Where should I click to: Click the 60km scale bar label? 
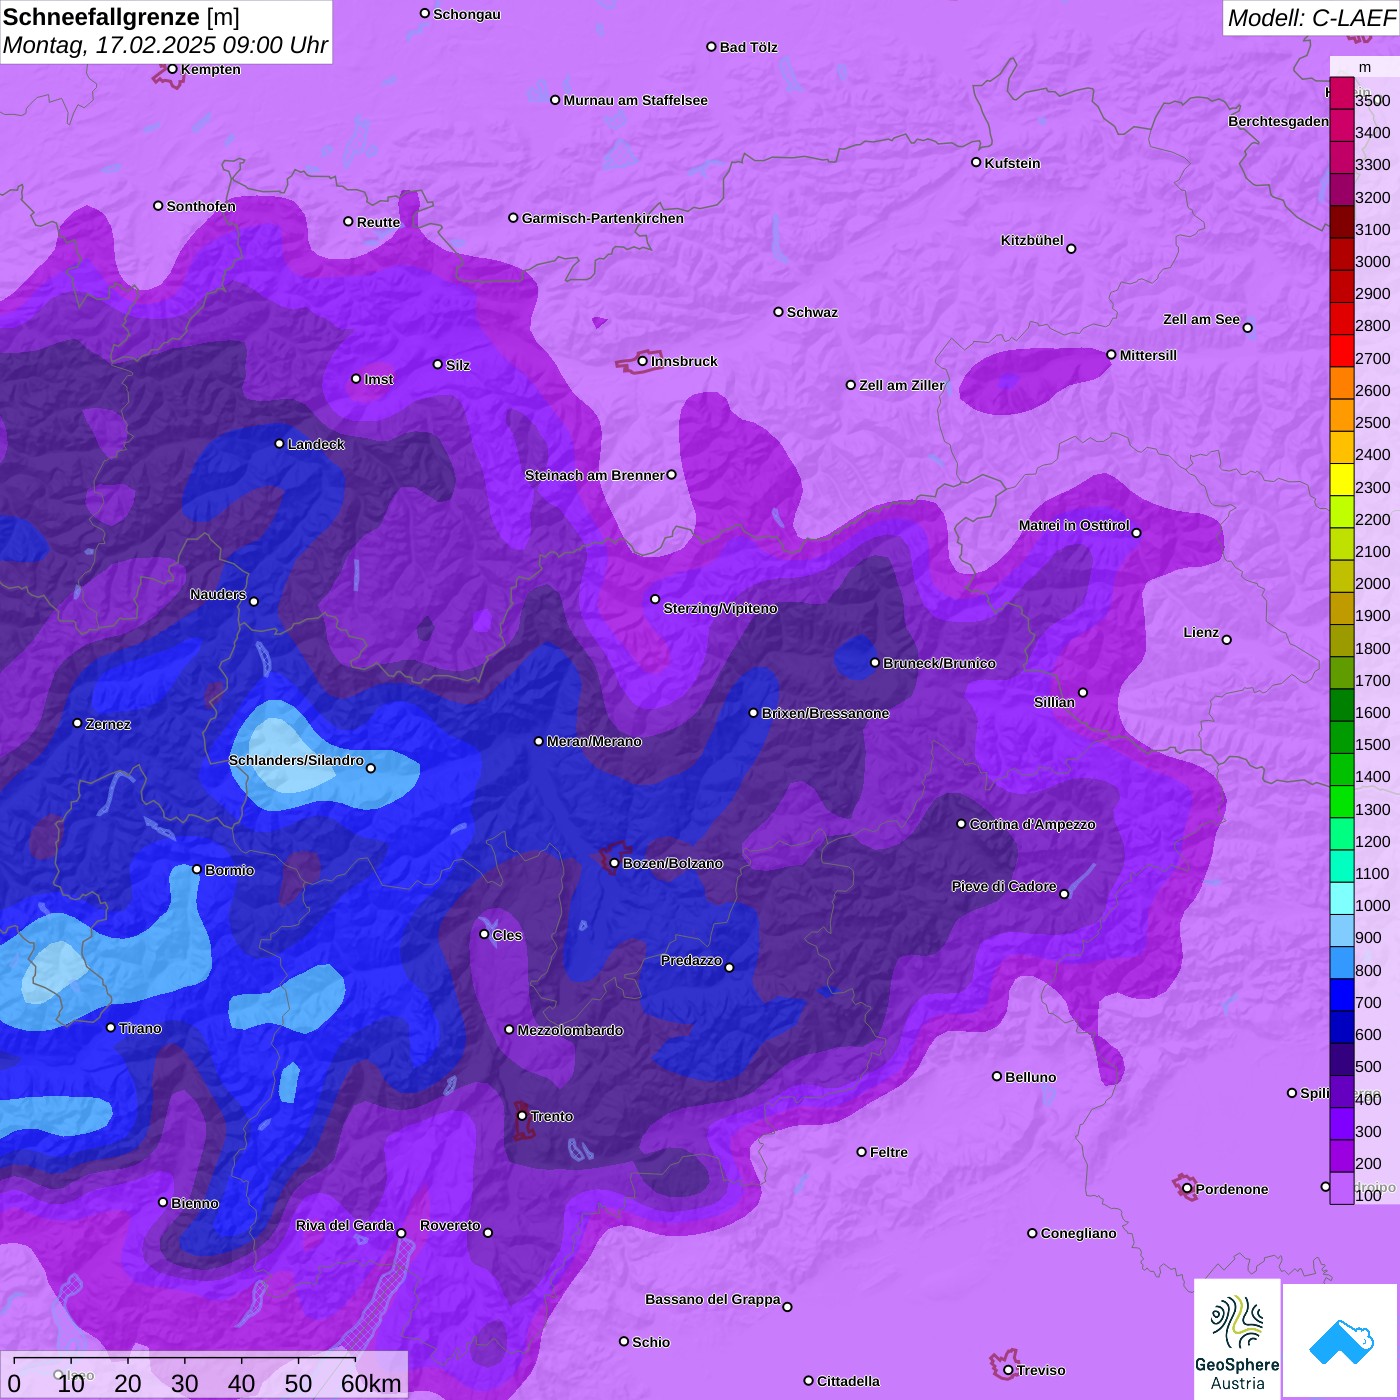371,1383
